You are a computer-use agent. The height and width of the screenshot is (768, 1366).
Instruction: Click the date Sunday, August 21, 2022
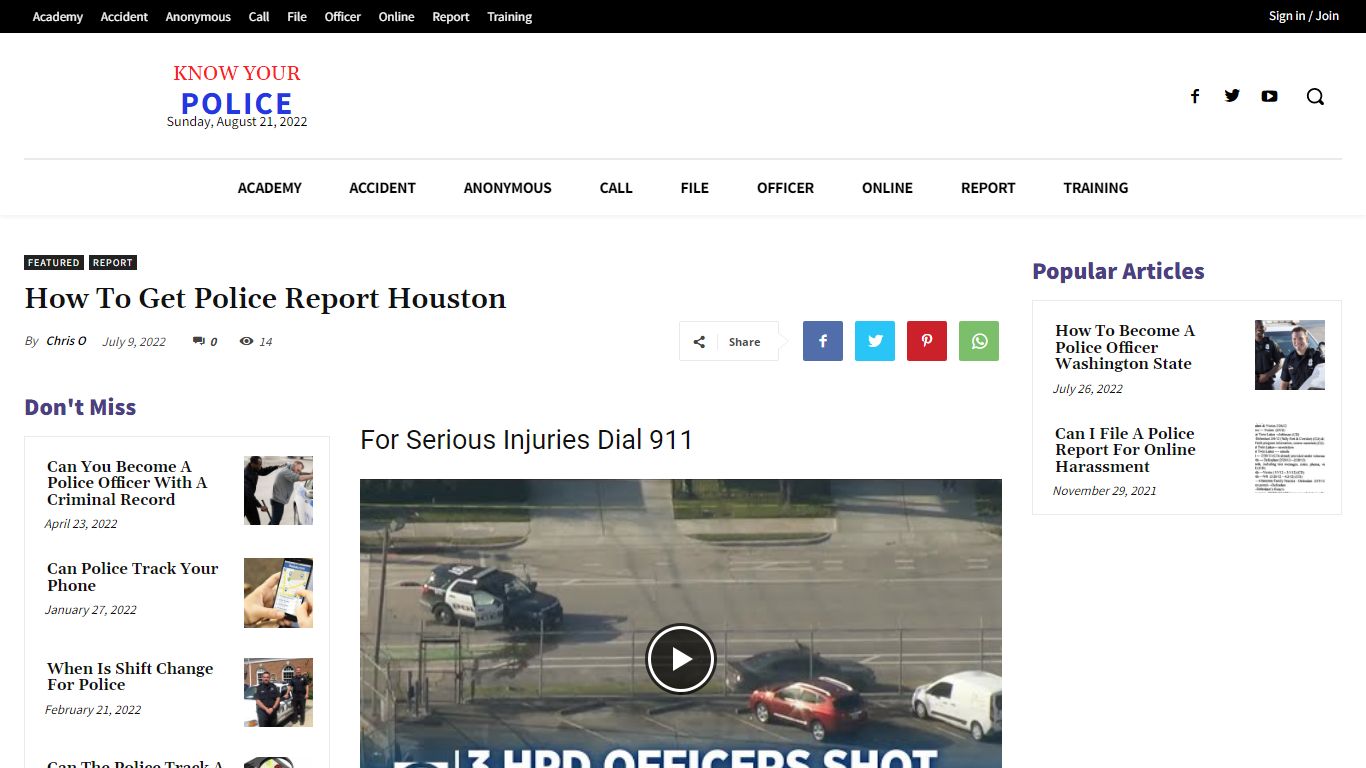(x=237, y=122)
